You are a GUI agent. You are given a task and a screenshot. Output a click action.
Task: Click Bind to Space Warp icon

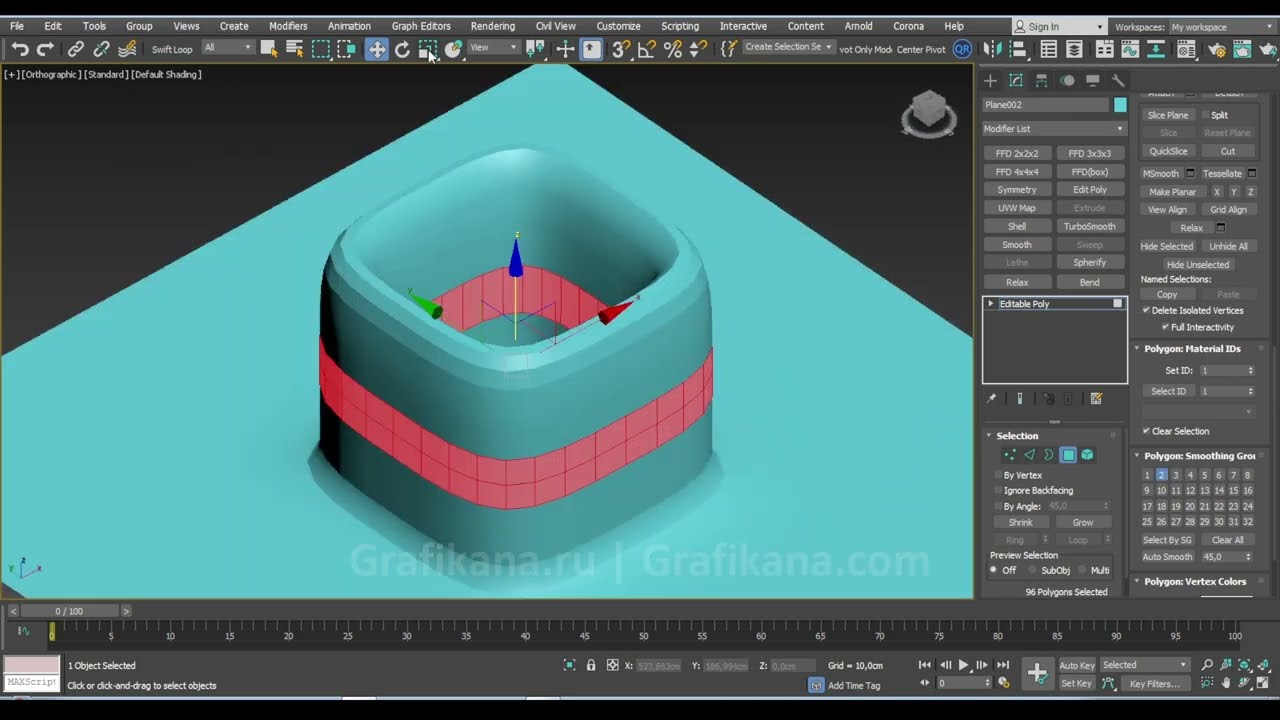(x=128, y=48)
